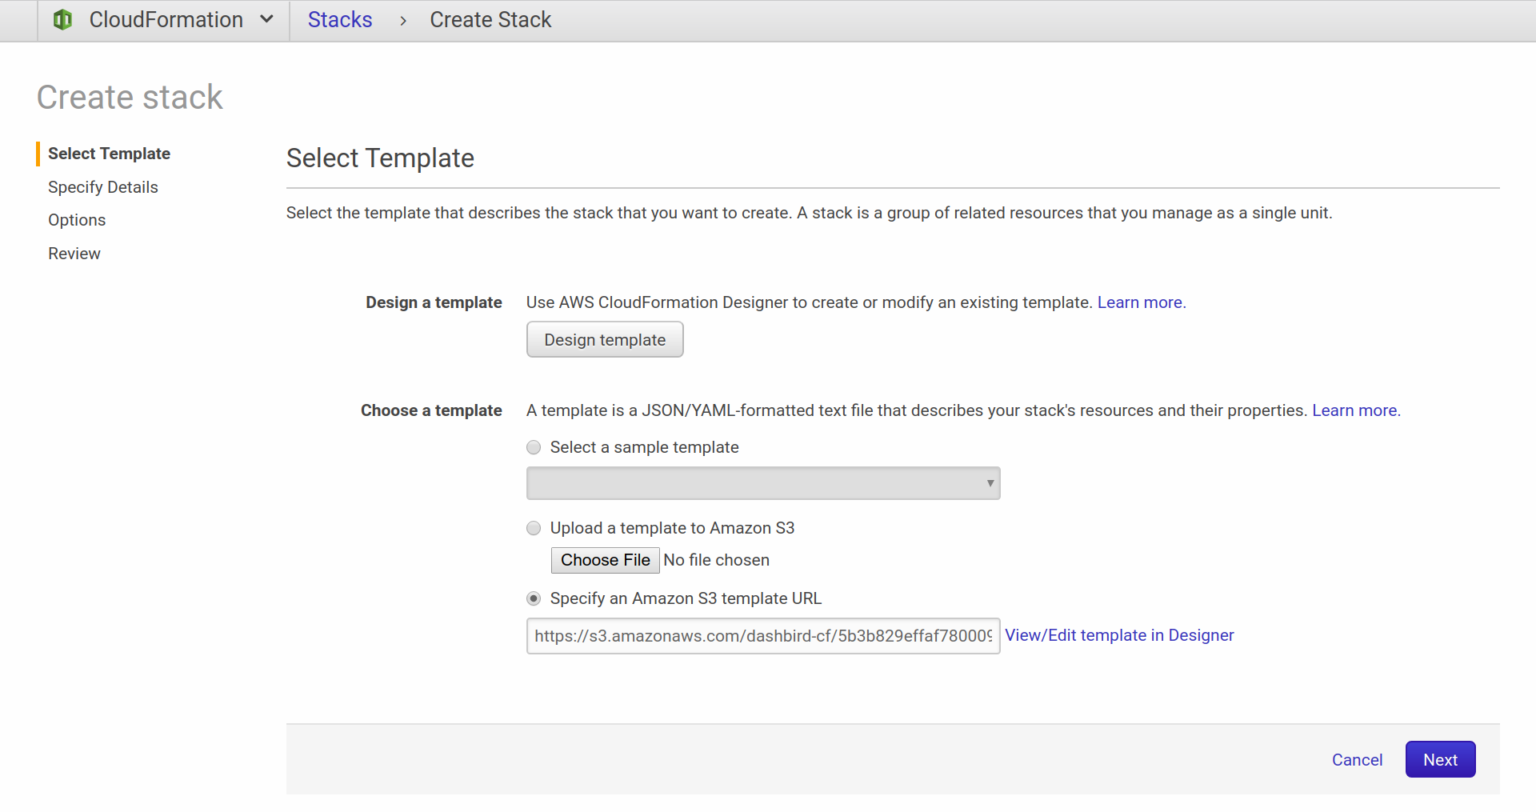Navigate to Stacks via breadcrumb

339,19
